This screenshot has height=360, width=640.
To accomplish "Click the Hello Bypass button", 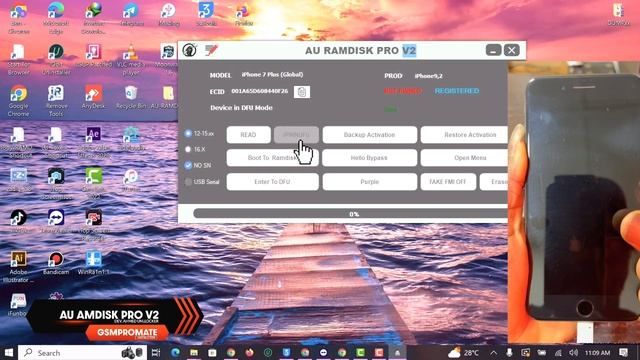I will click(x=369, y=158).
